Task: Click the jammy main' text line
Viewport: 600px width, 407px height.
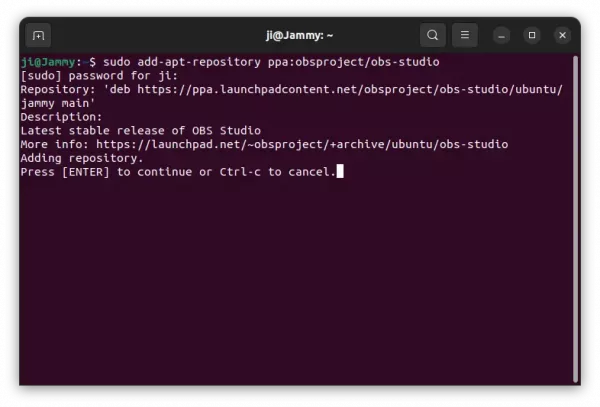Action: (58, 103)
